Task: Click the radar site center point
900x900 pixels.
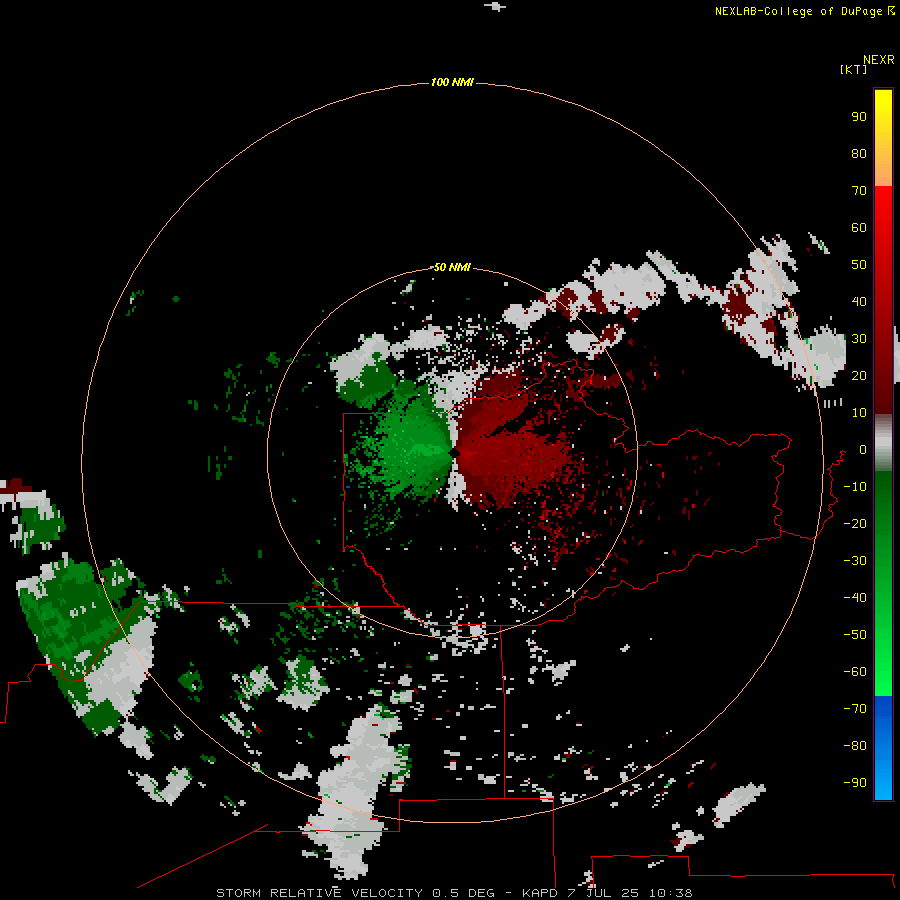Action: pos(453,453)
